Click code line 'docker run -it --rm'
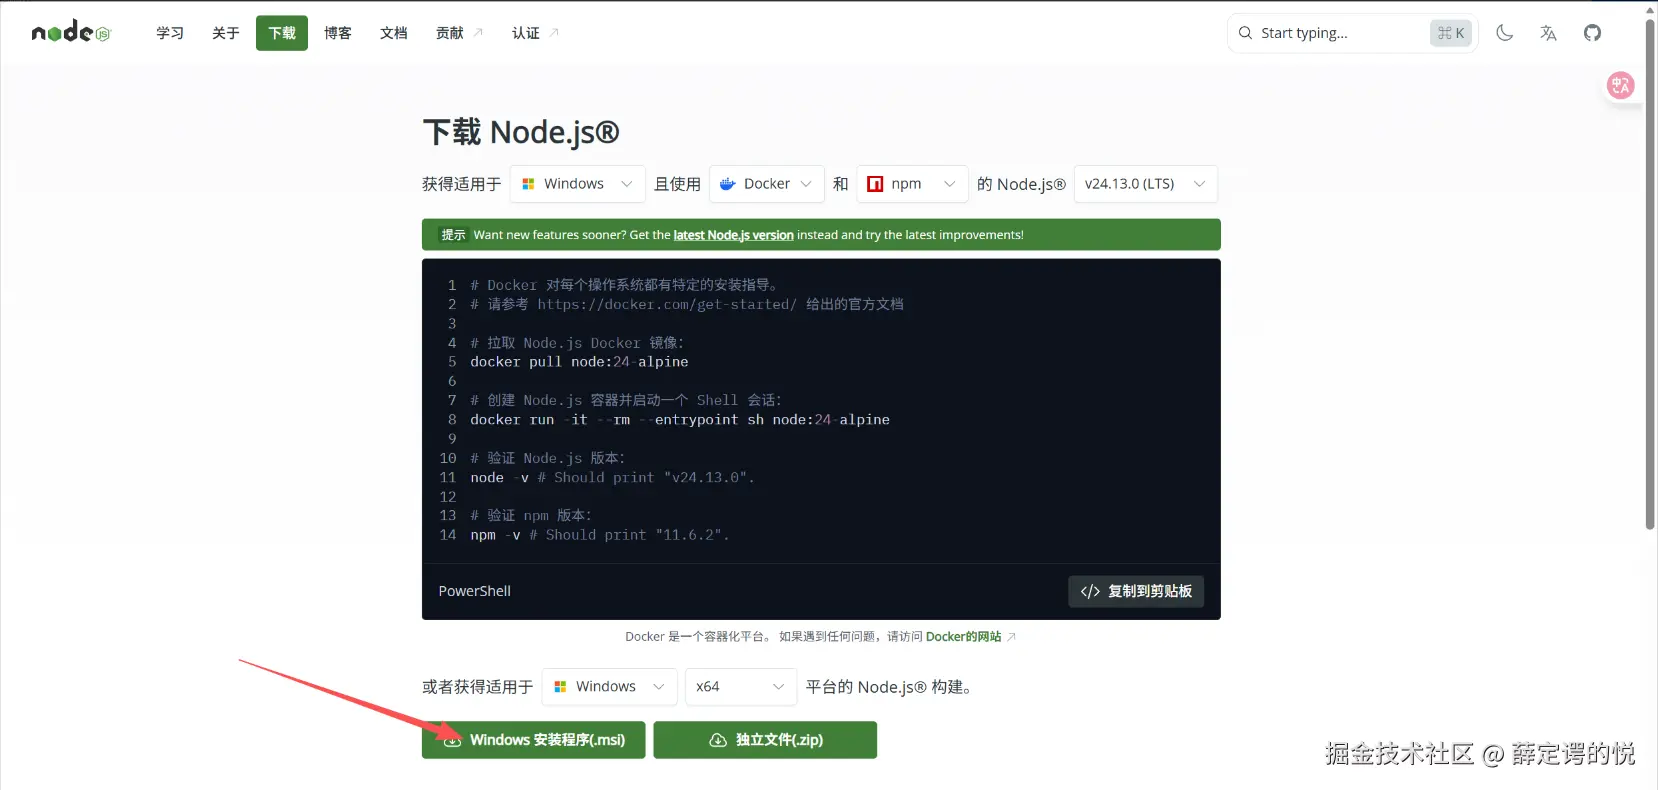 coord(680,420)
